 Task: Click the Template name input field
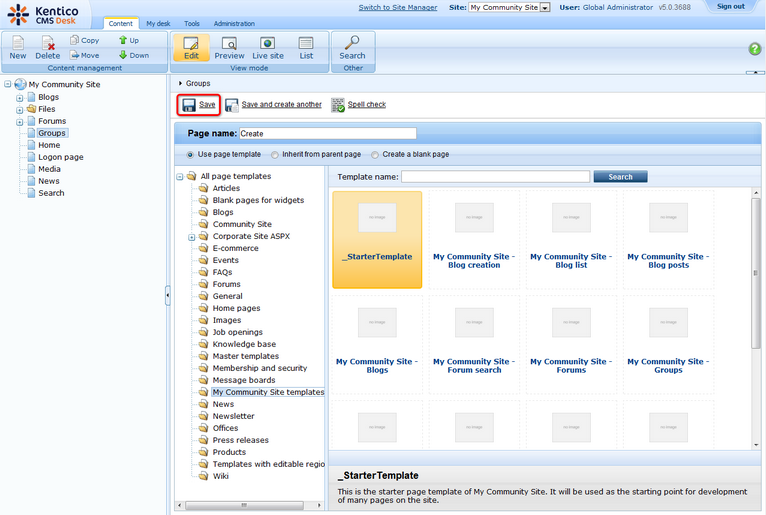[495, 177]
